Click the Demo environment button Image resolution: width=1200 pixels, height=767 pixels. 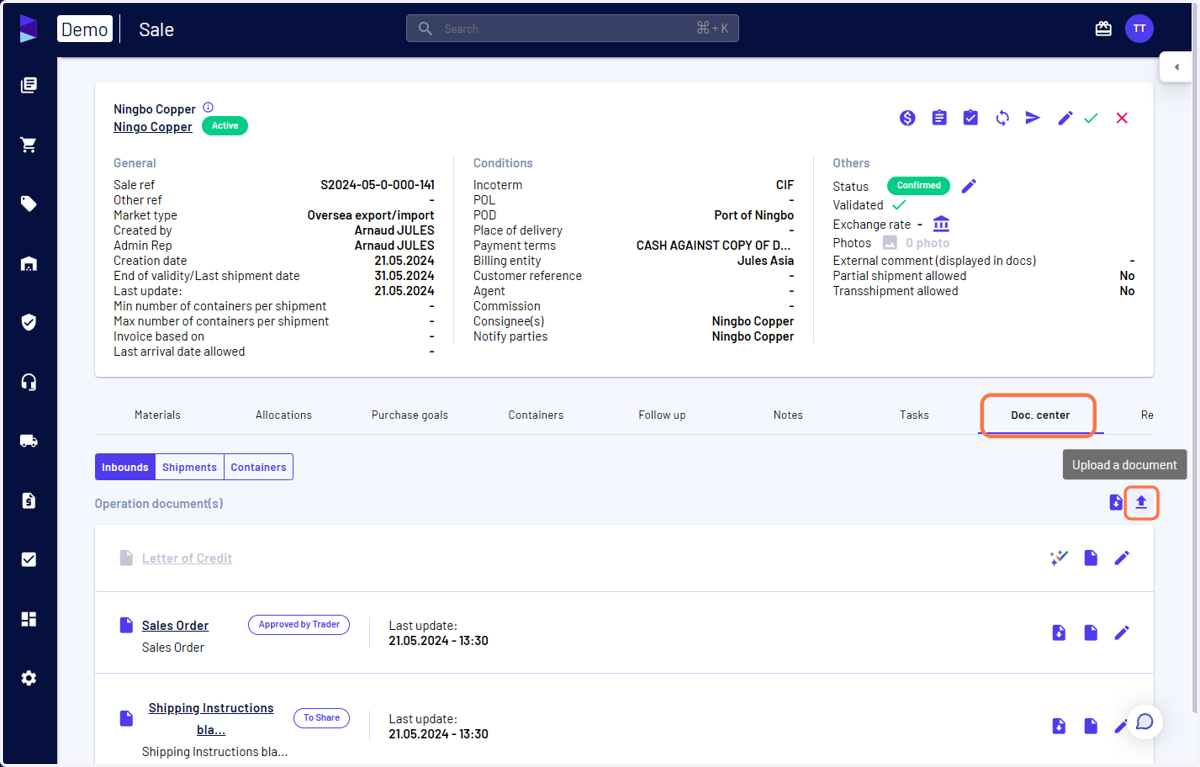(x=85, y=29)
